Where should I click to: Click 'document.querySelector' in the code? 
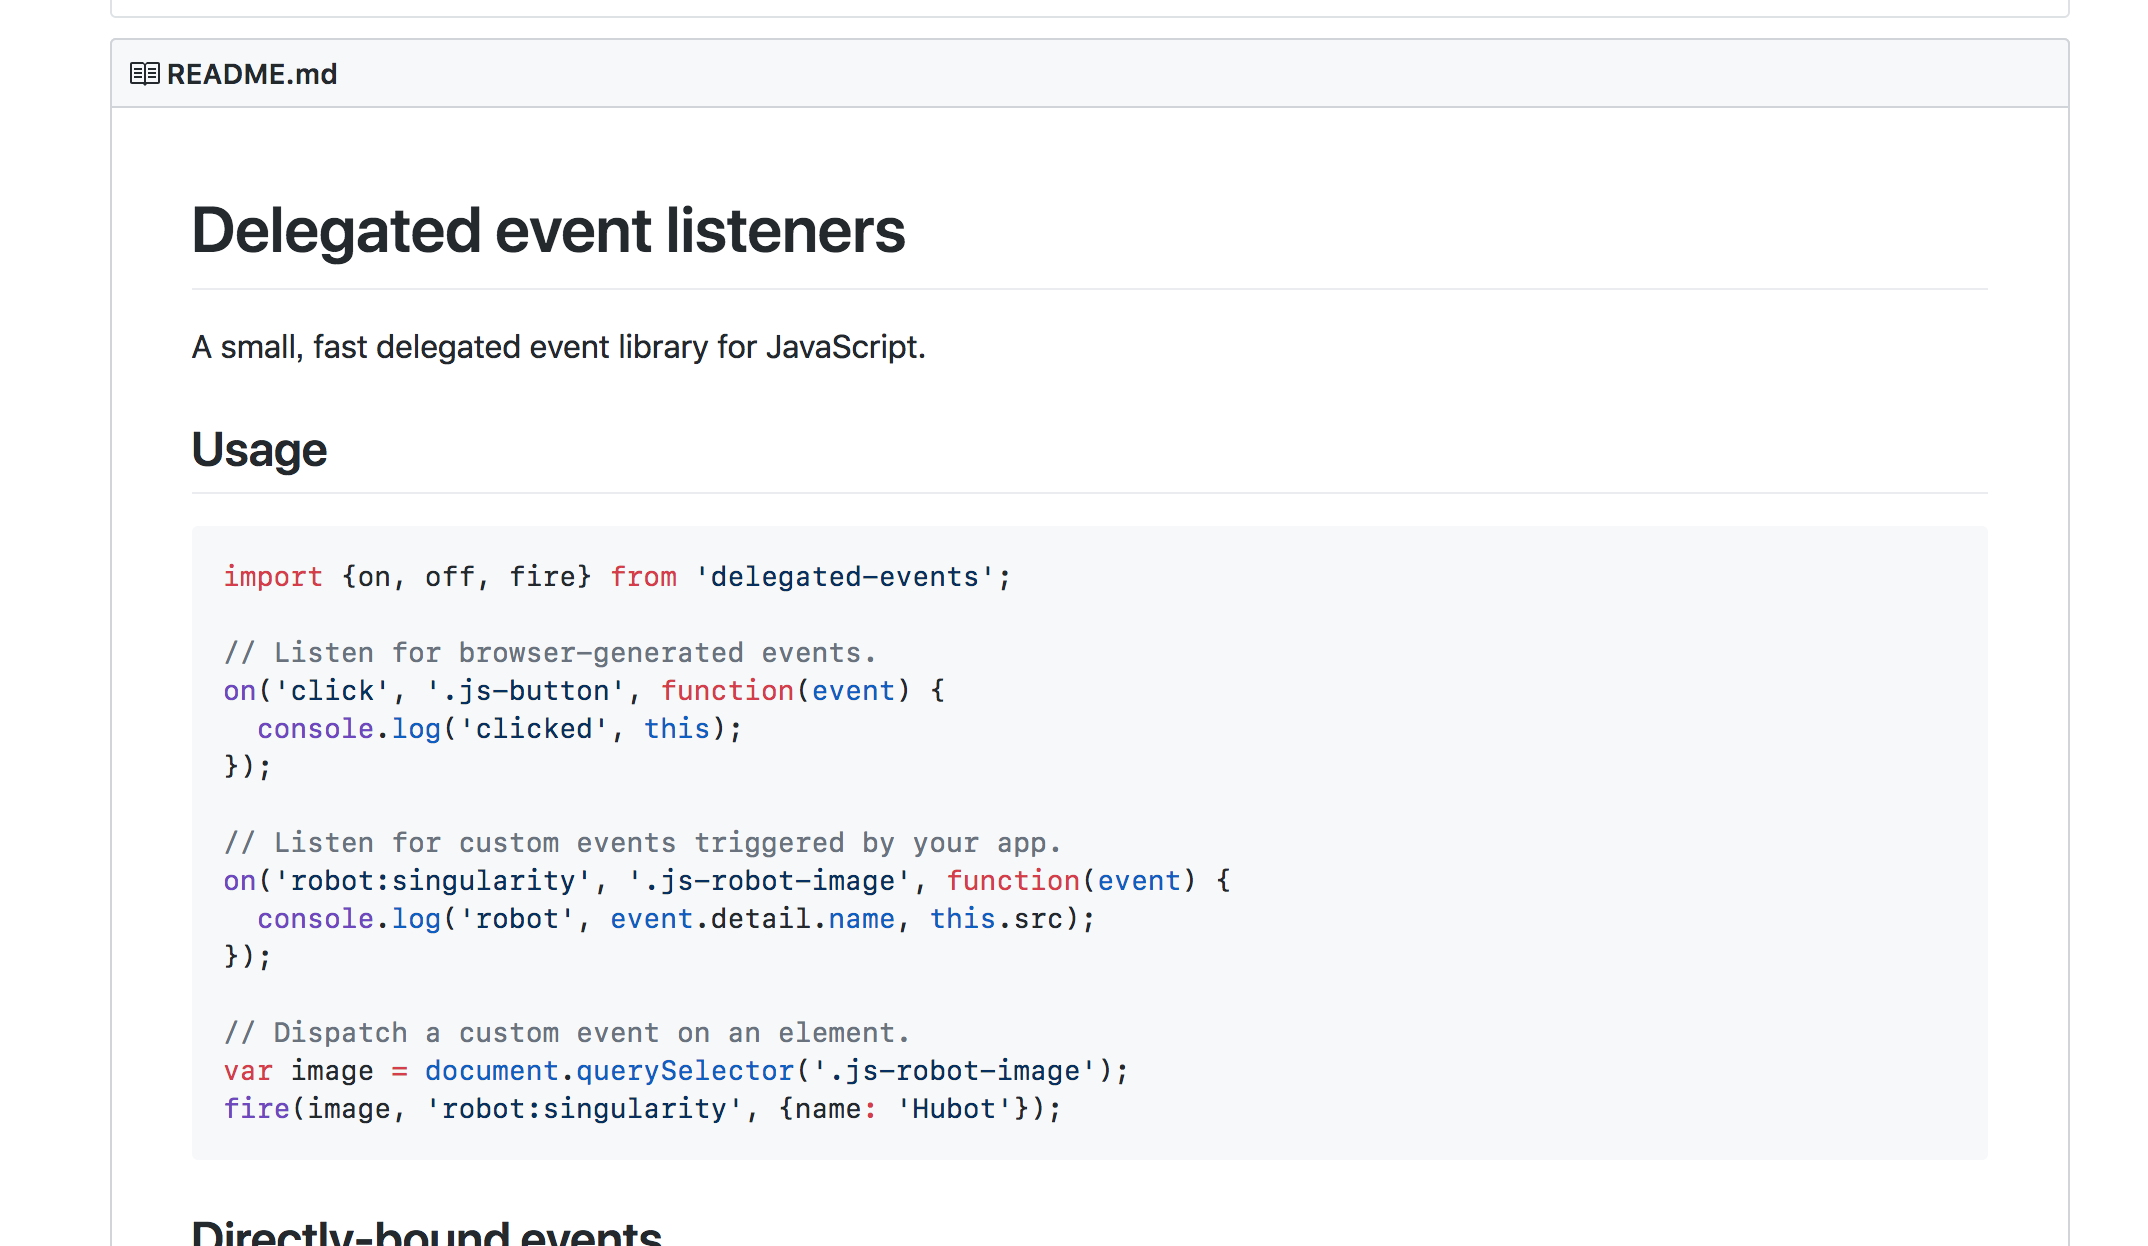tap(608, 1071)
